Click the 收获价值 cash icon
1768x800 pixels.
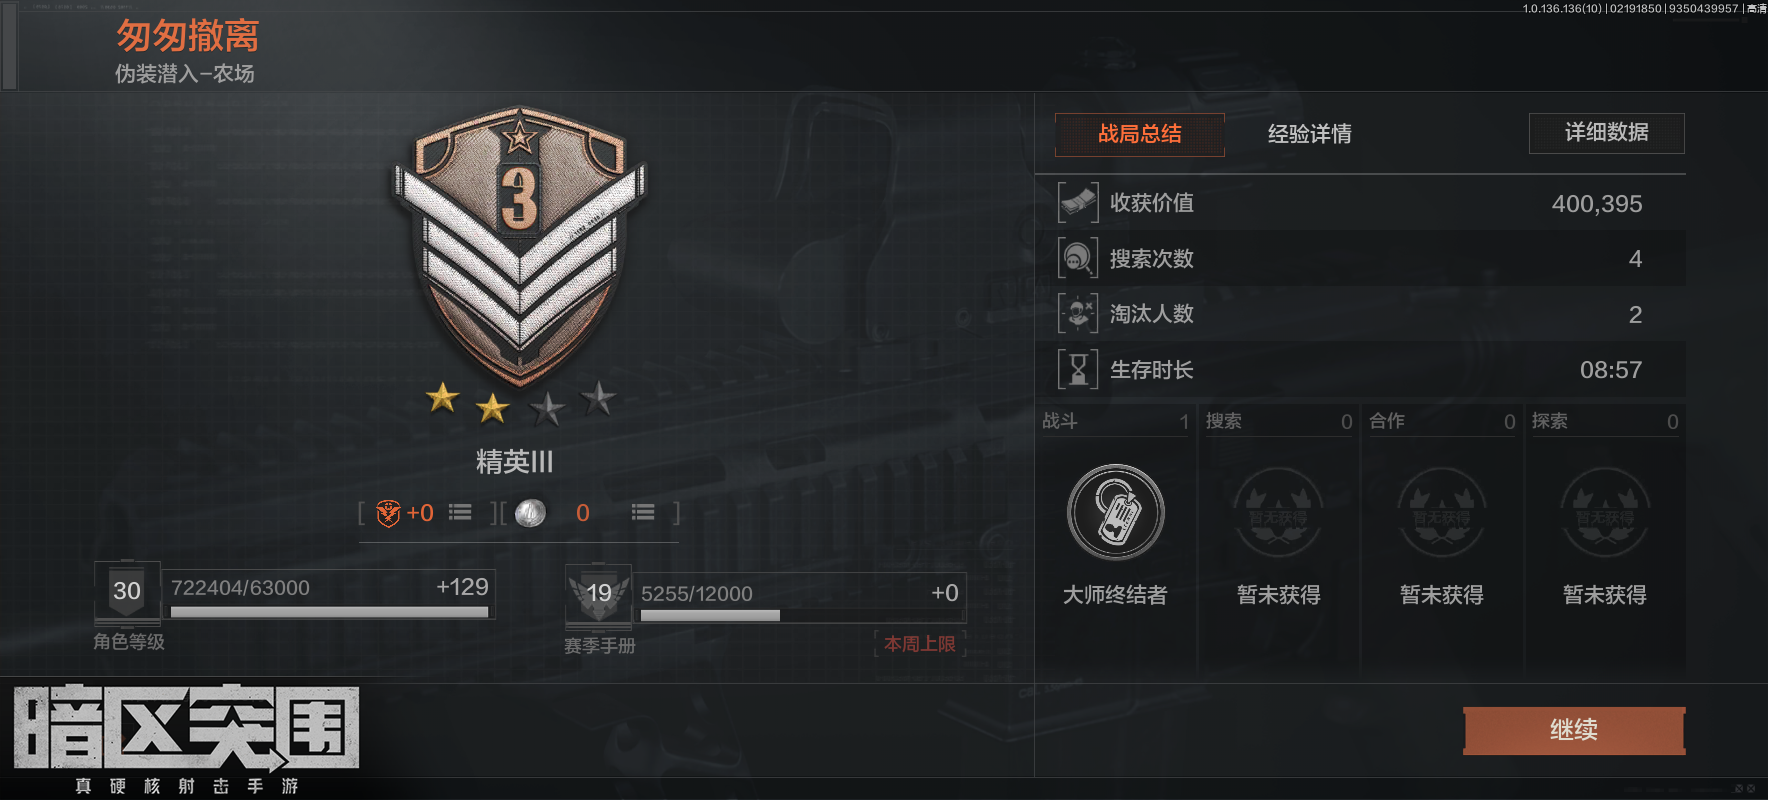coord(1078,203)
